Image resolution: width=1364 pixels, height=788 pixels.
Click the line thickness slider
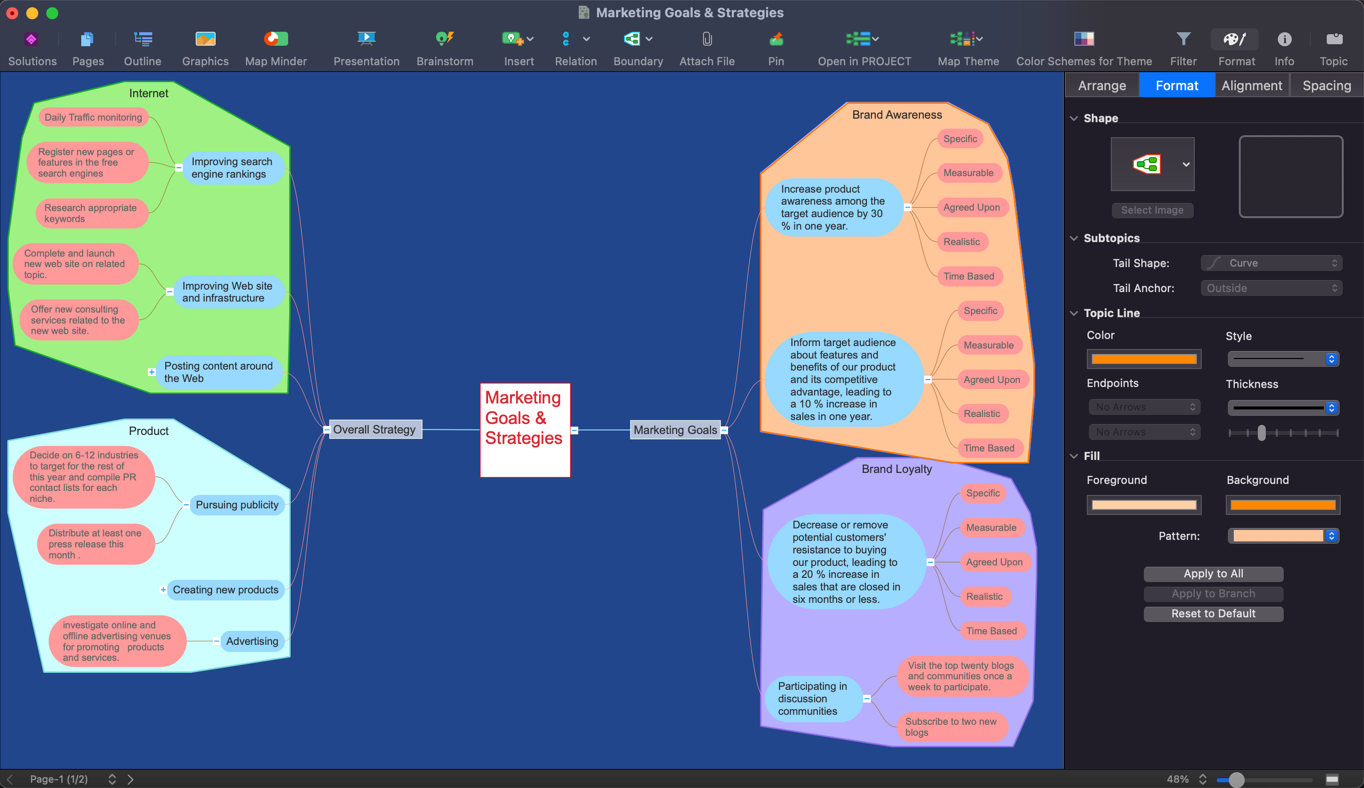(x=1283, y=433)
